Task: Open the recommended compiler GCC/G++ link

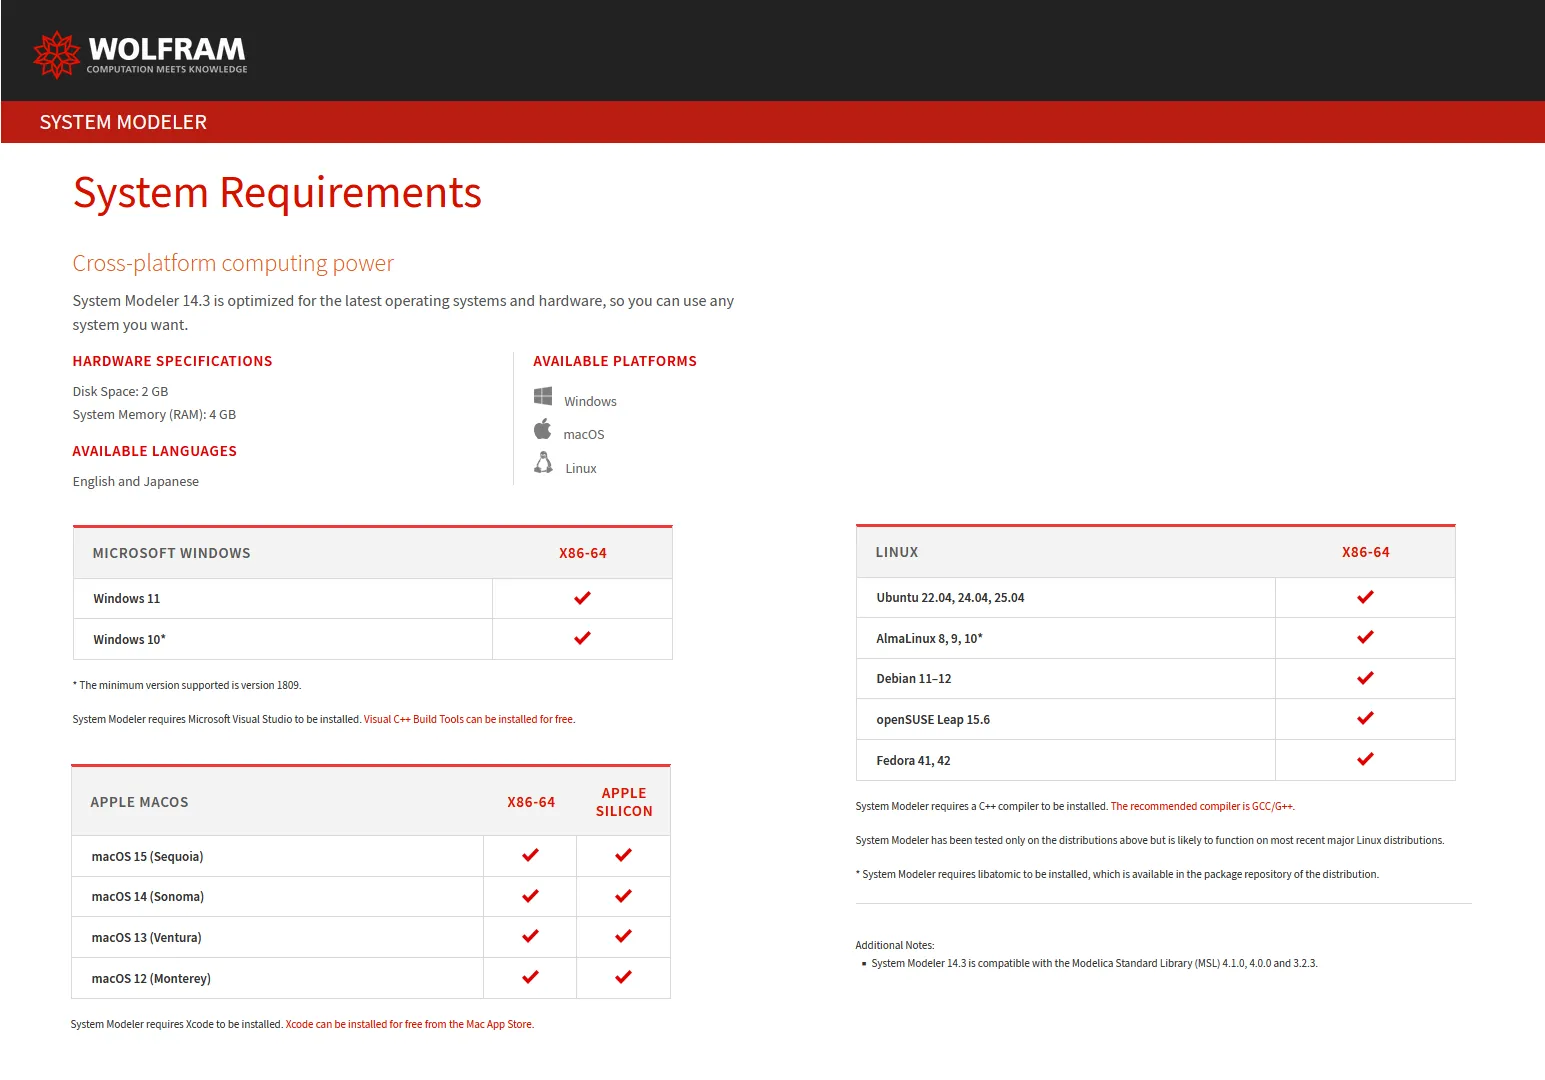Action: click(x=1202, y=806)
